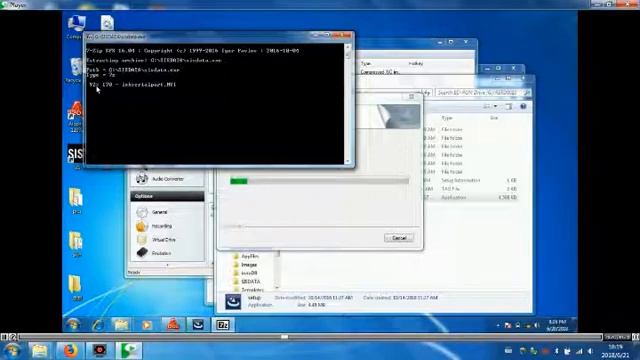Click the host taskbar clock

click(x=616, y=351)
